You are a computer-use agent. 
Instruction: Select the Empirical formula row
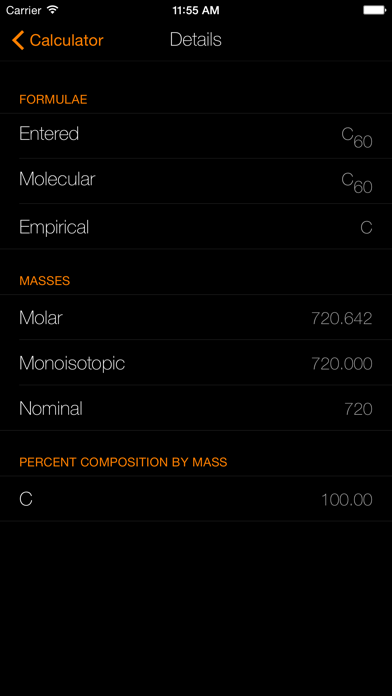(196, 226)
